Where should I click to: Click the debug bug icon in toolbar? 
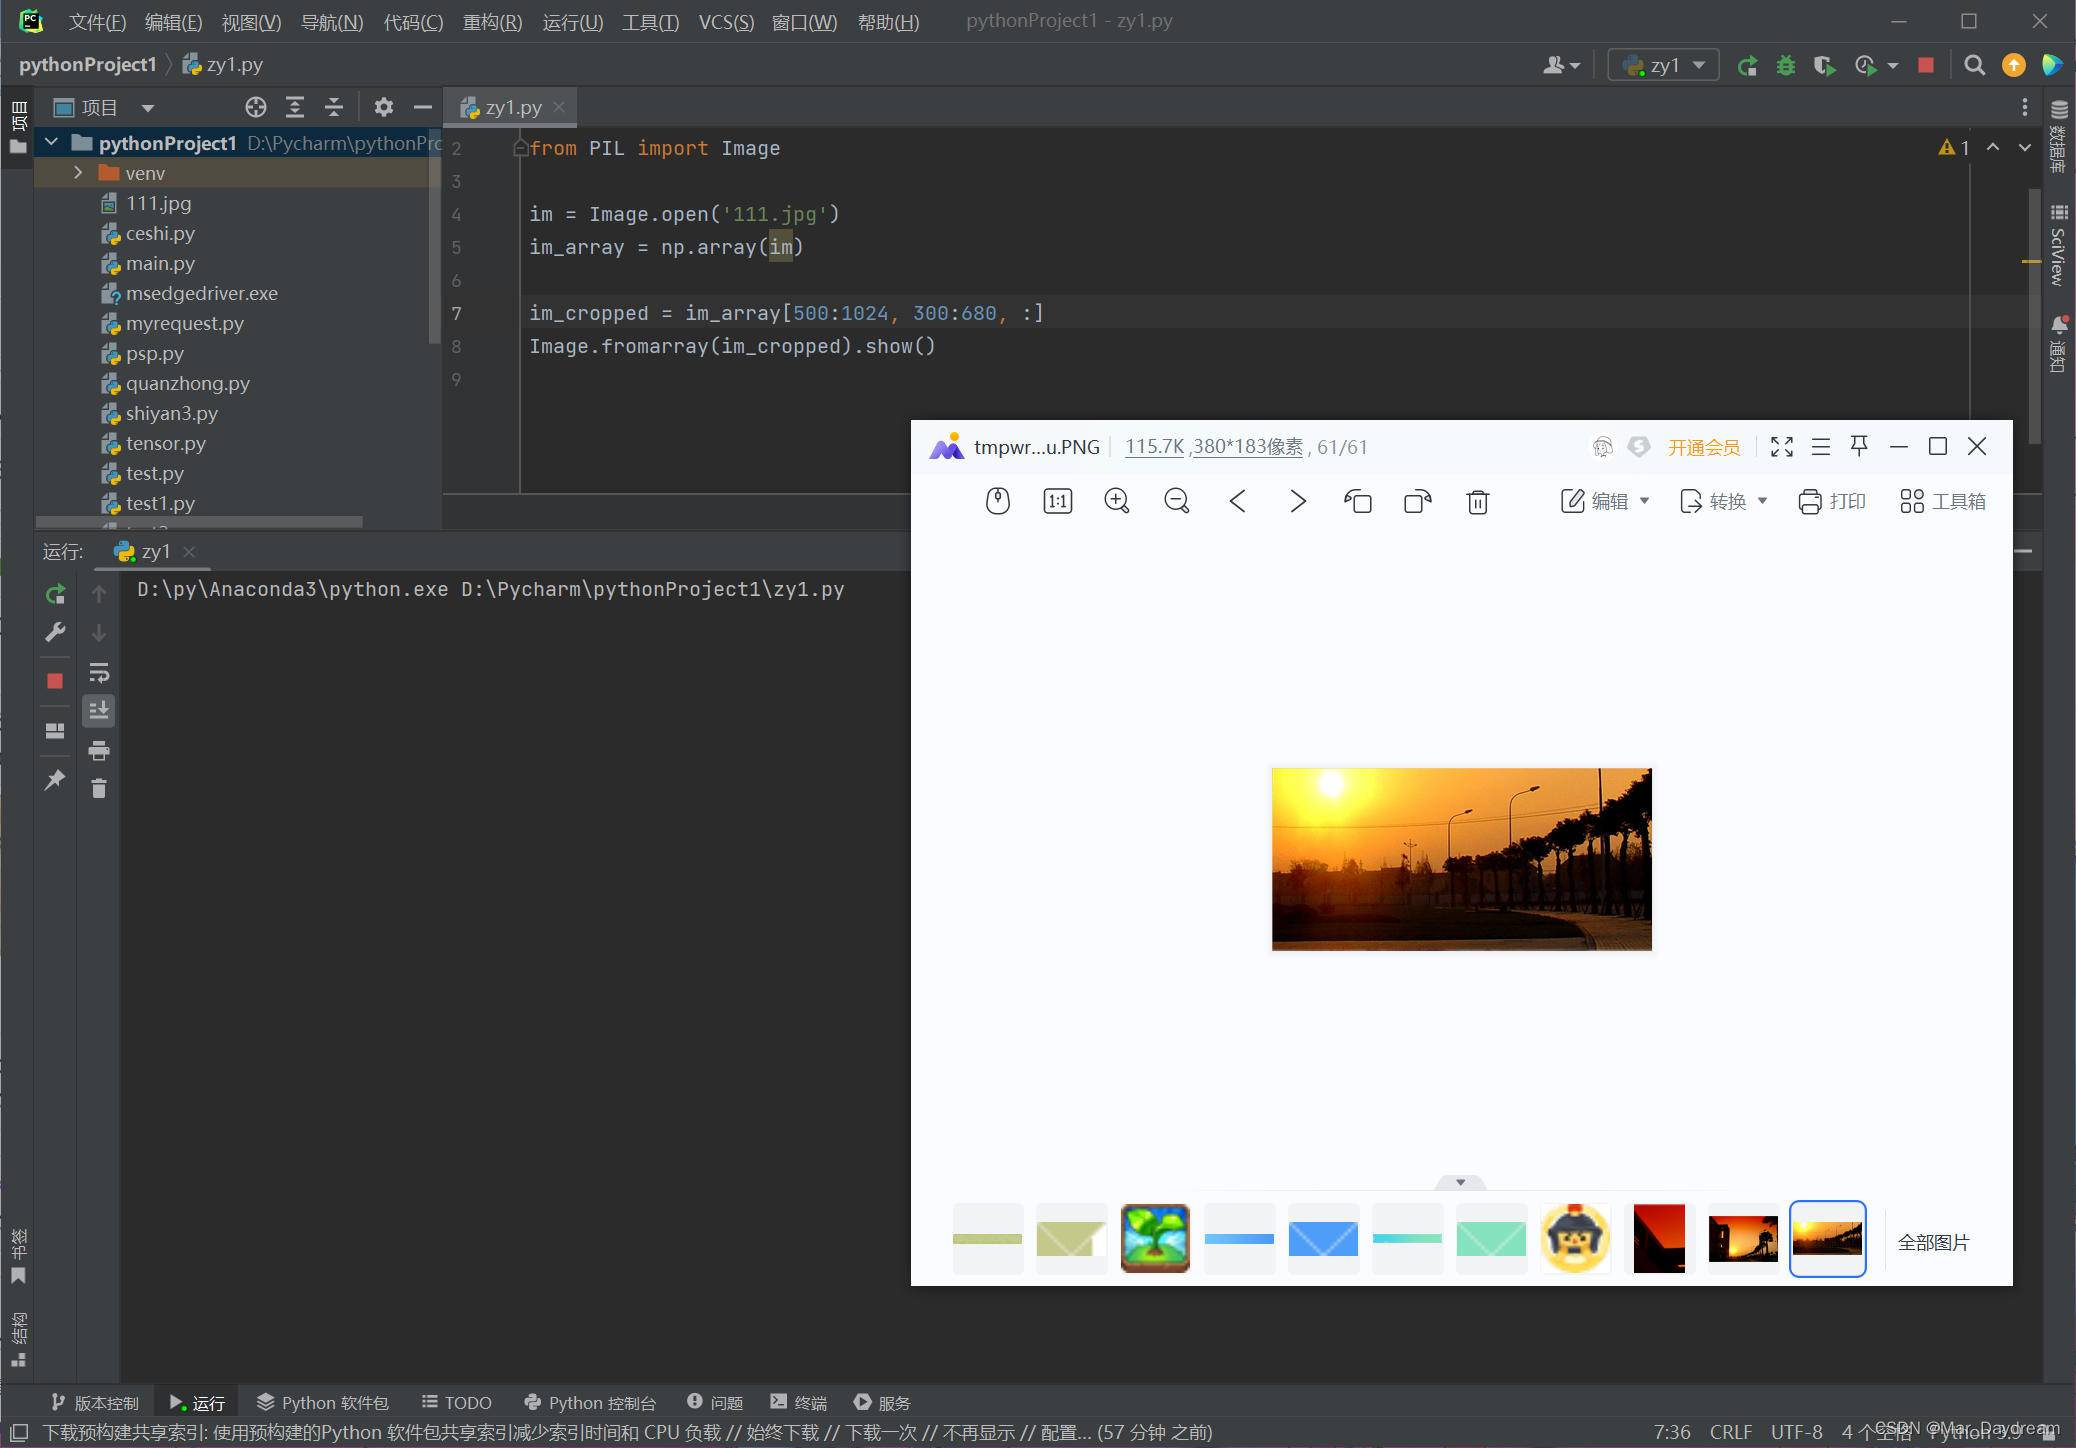(x=1786, y=65)
